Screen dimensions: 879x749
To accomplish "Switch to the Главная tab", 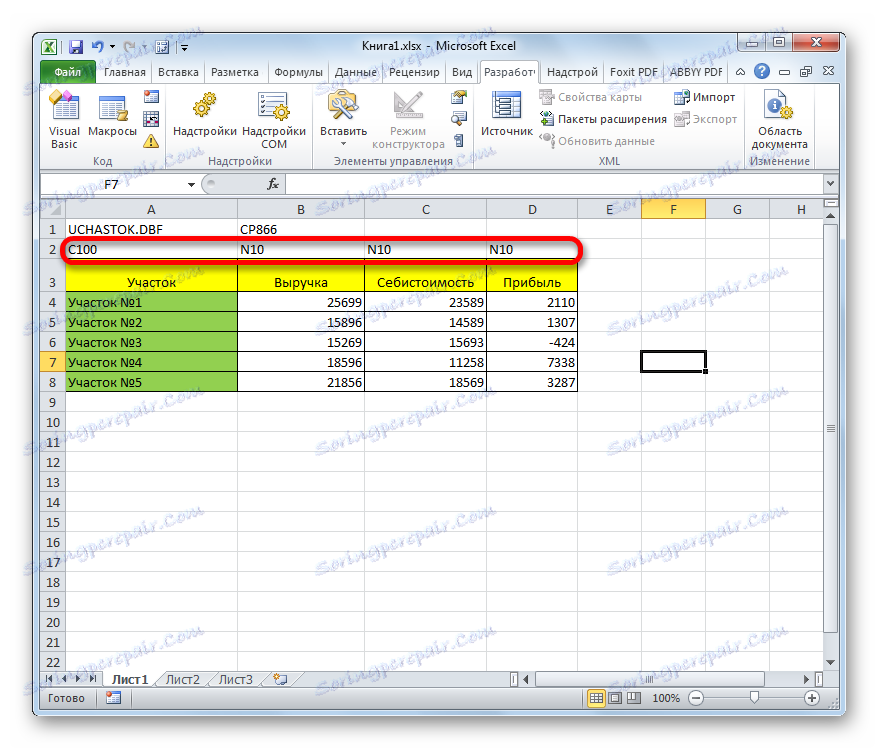I will coord(124,72).
